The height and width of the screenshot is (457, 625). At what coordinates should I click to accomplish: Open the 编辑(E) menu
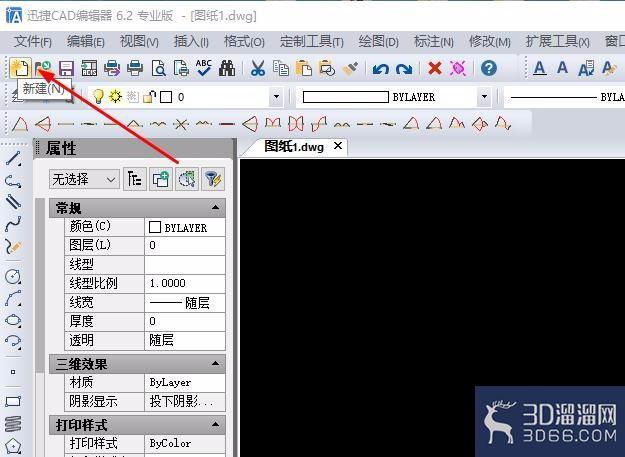coord(86,41)
